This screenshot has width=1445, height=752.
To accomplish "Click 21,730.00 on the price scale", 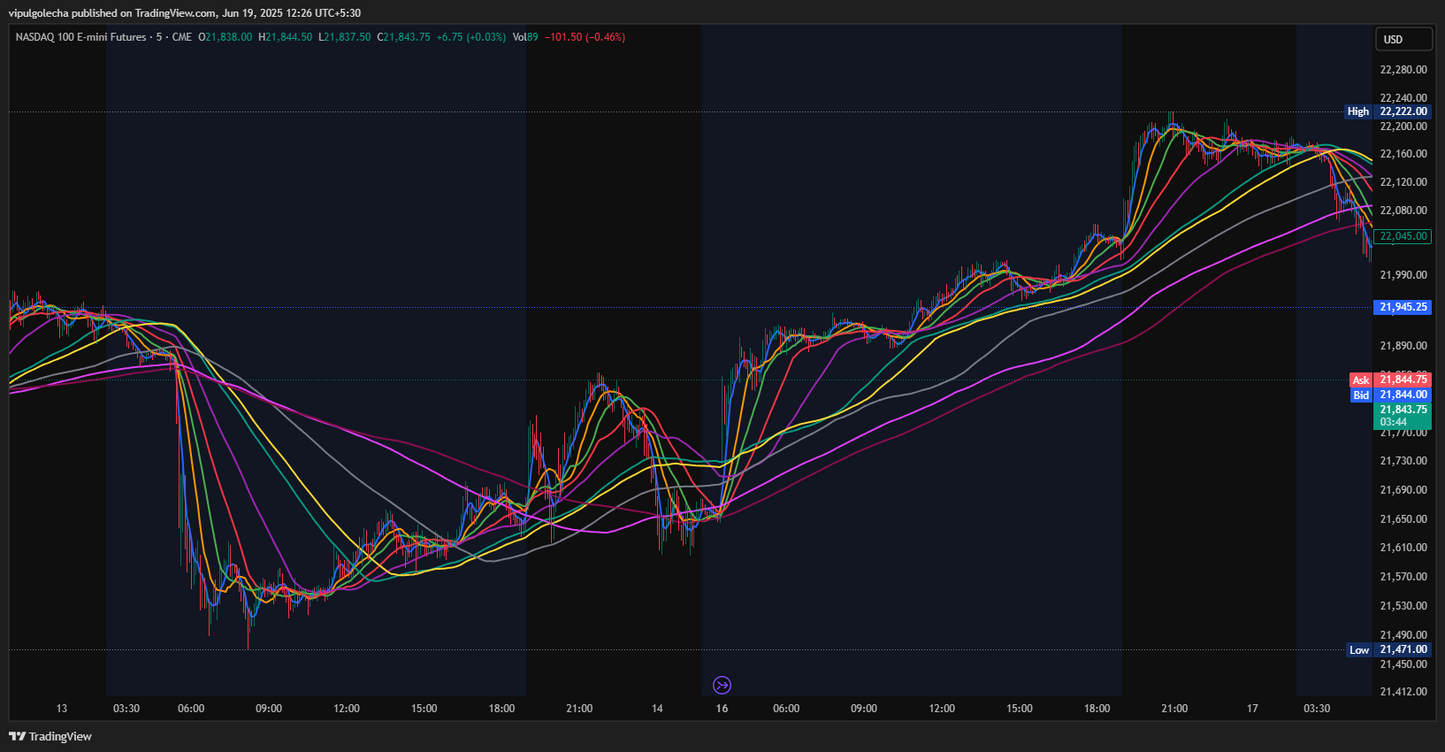I will [x=1402, y=460].
